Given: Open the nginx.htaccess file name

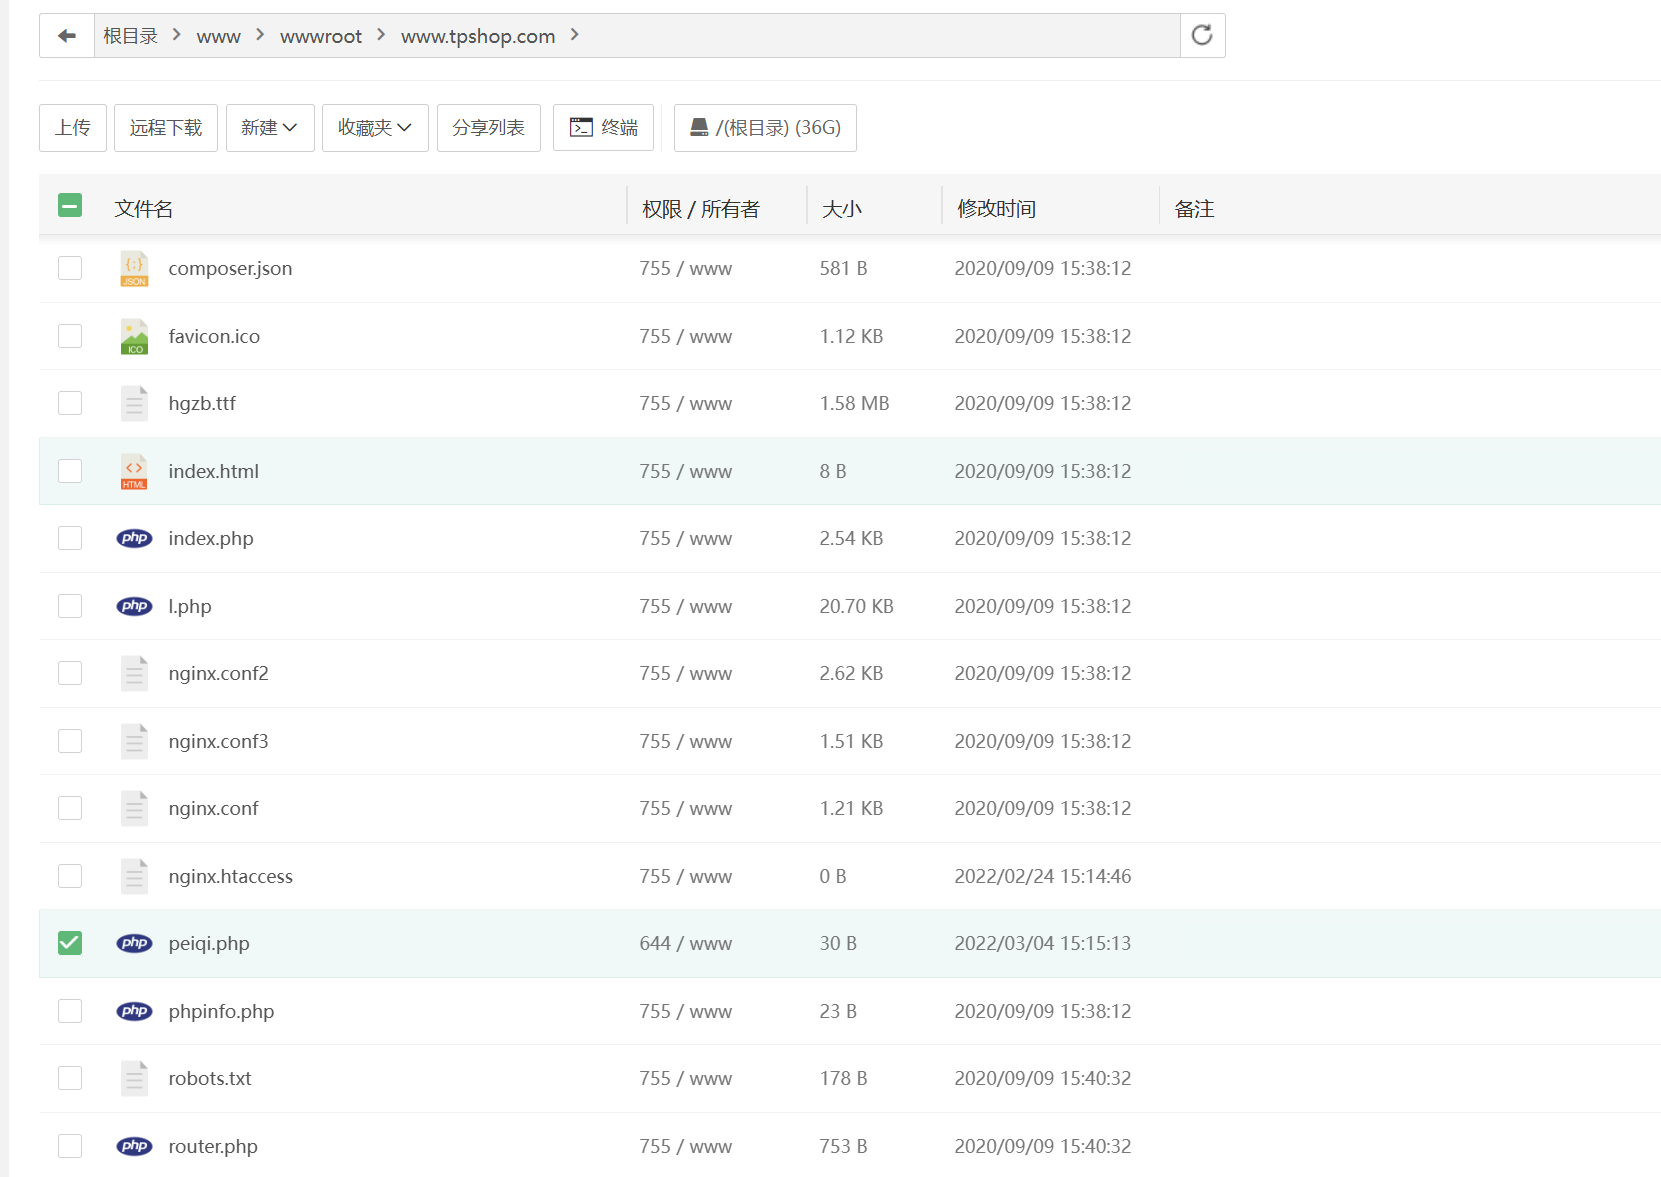Looking at the screenshot, I should click(230, 877).
